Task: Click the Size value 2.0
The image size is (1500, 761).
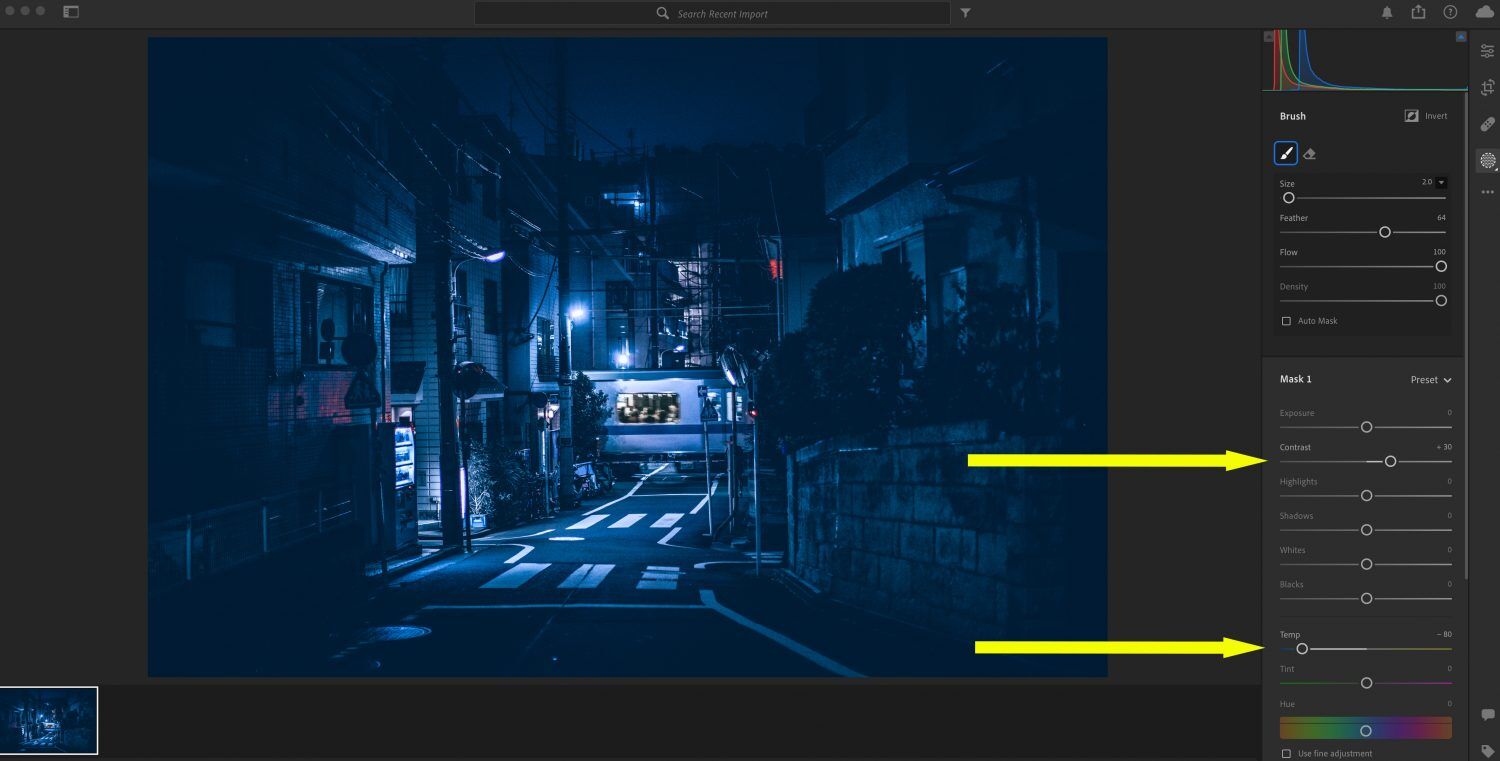Action: coord(1427,183)
